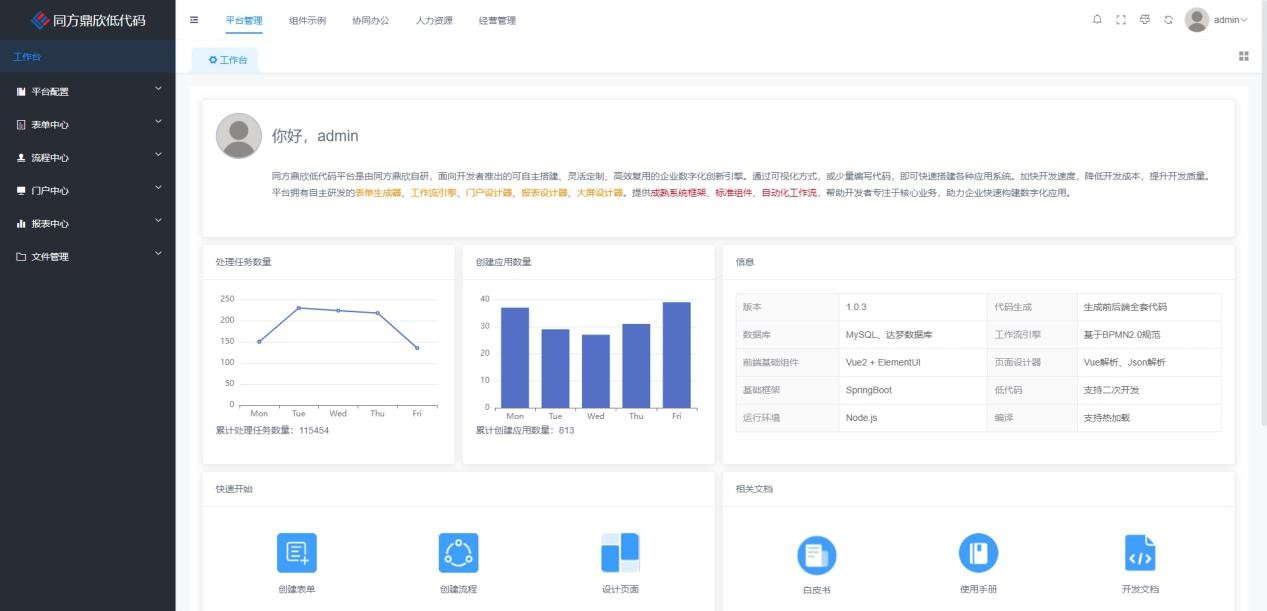Expand the 平台配置 sidebar menu
Image resolution: width=1267 pixels, height=611 pixels.
coord(87,91)
